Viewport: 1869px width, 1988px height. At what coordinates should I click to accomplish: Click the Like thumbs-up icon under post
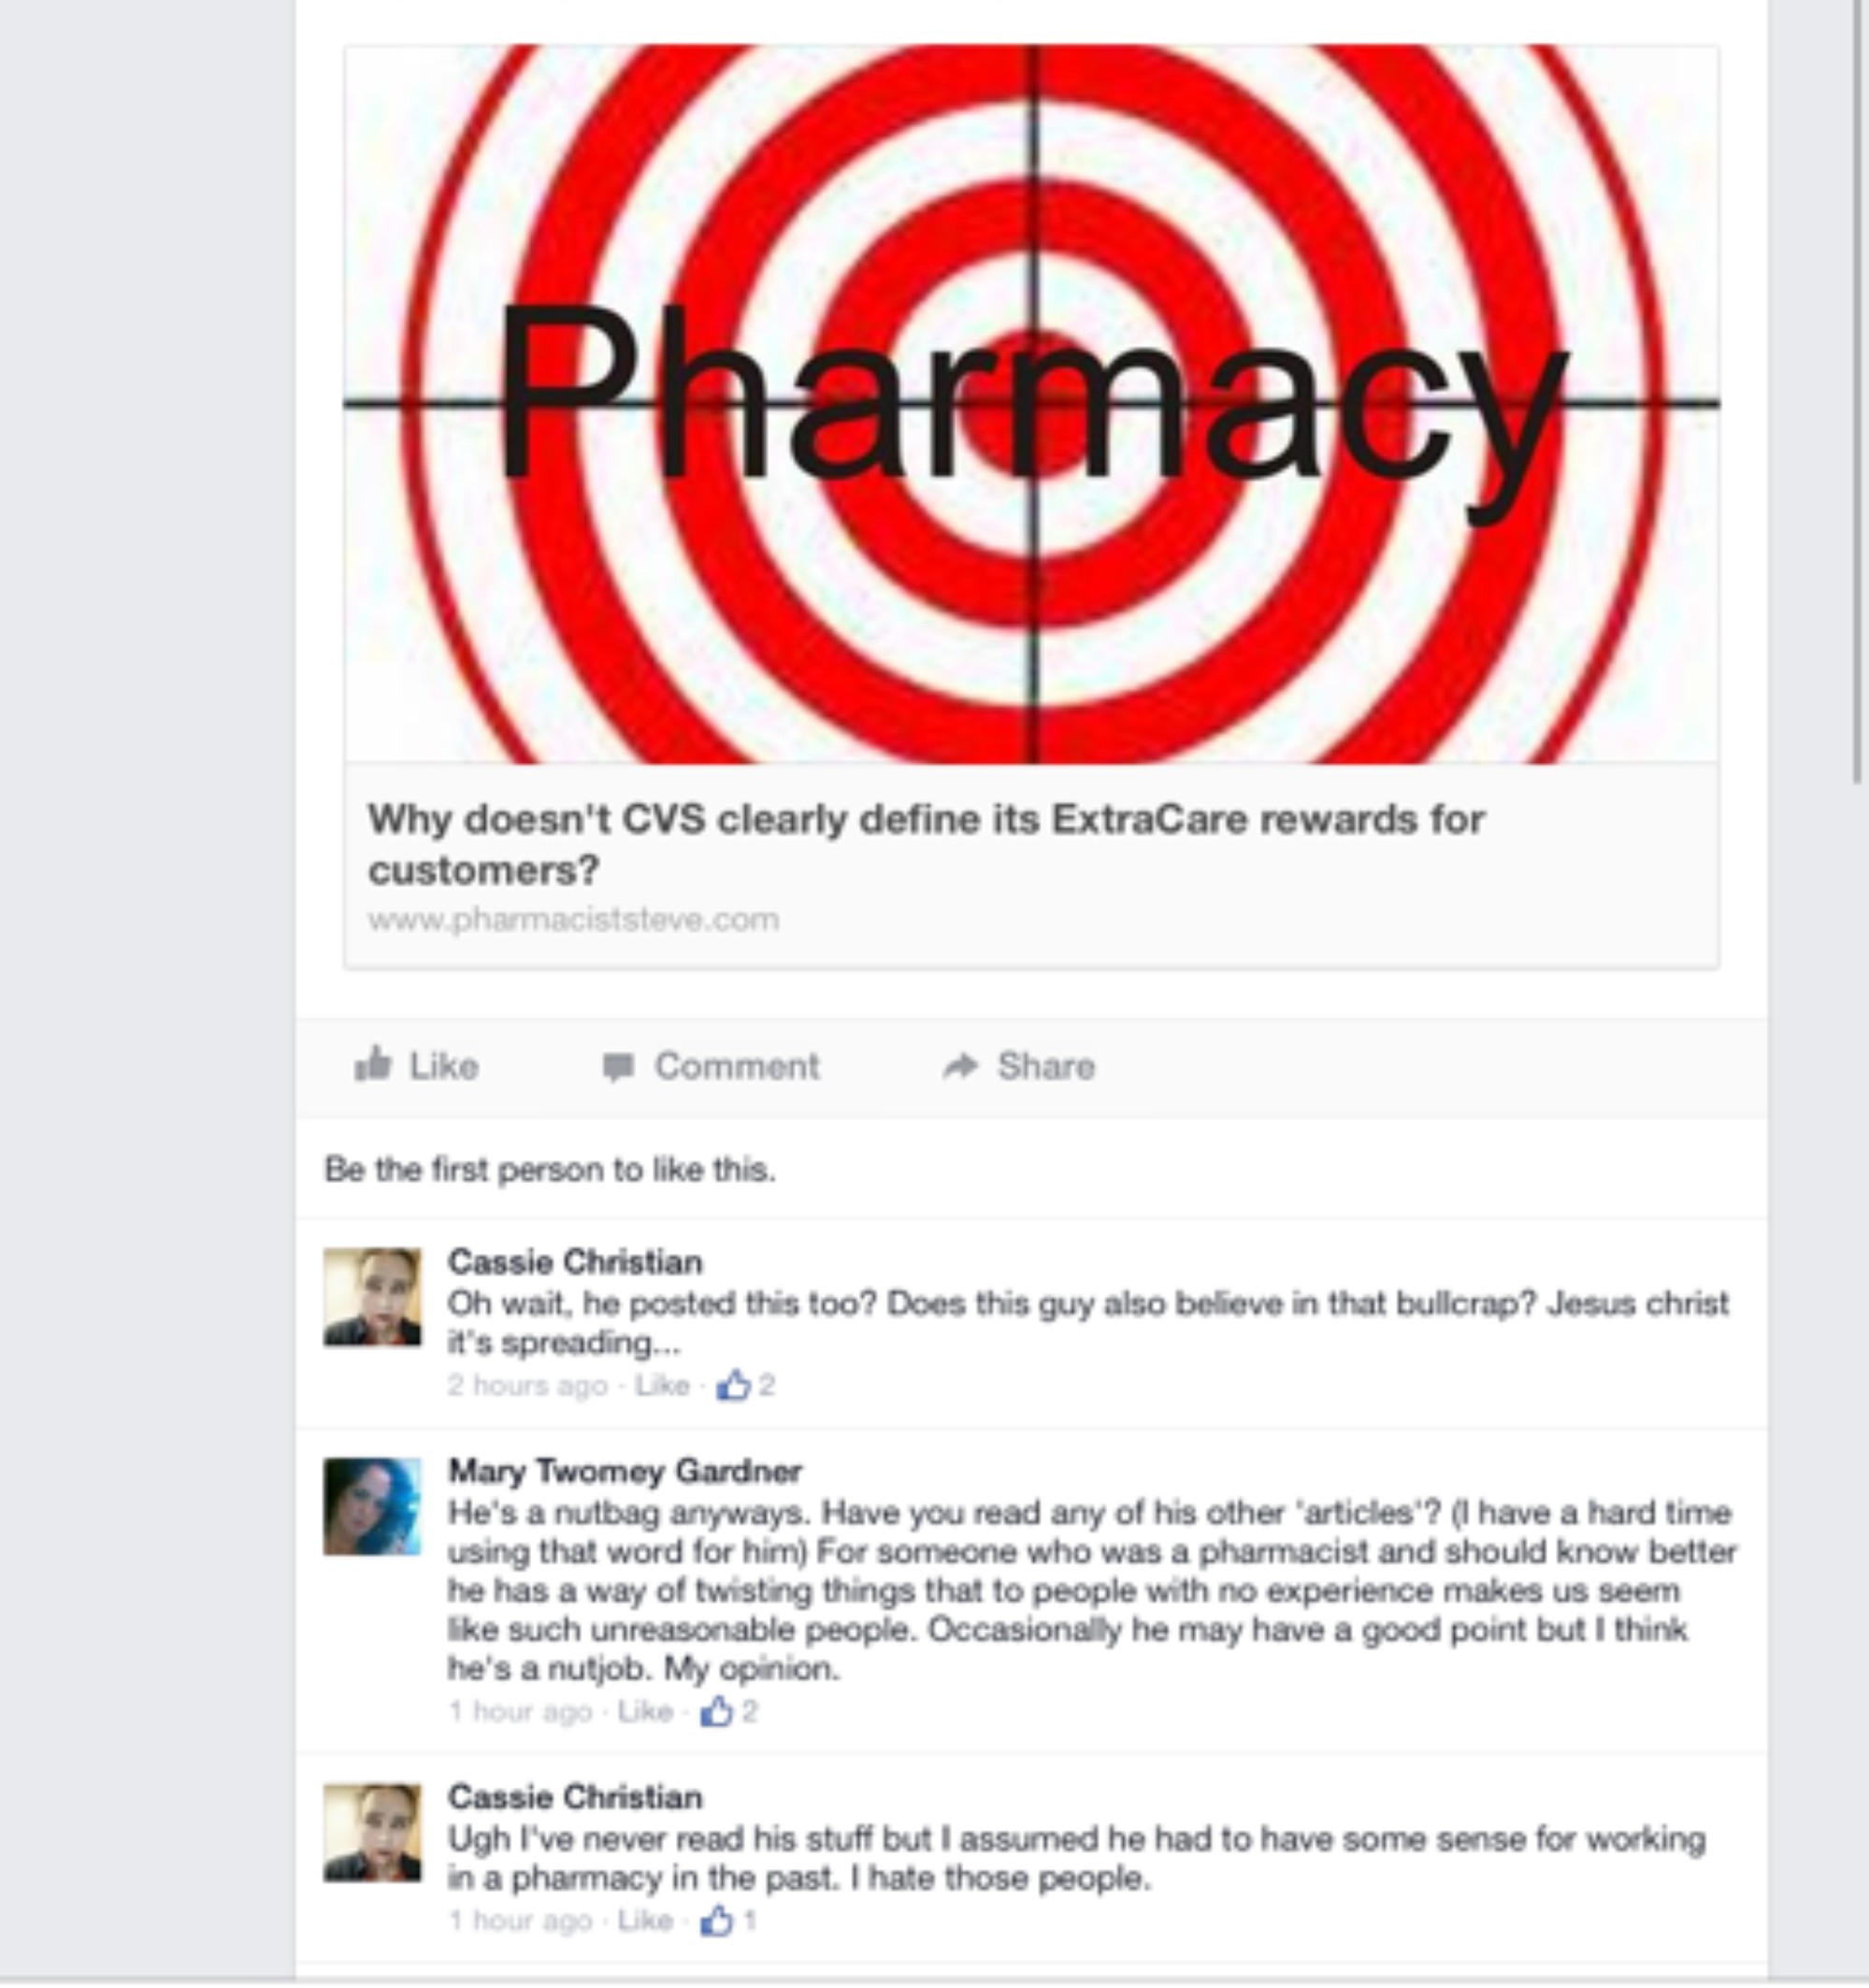coord(373,1064)
